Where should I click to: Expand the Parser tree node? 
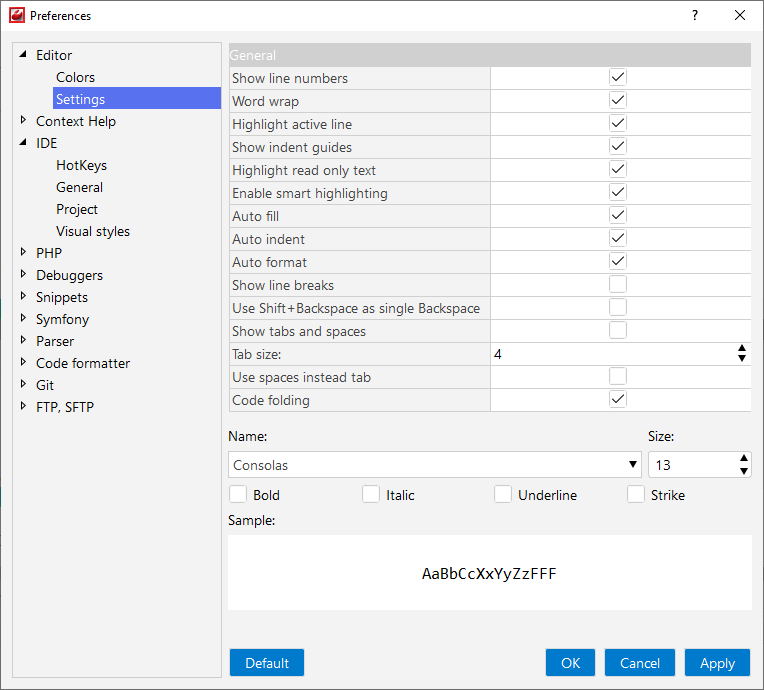coord(23,340)
